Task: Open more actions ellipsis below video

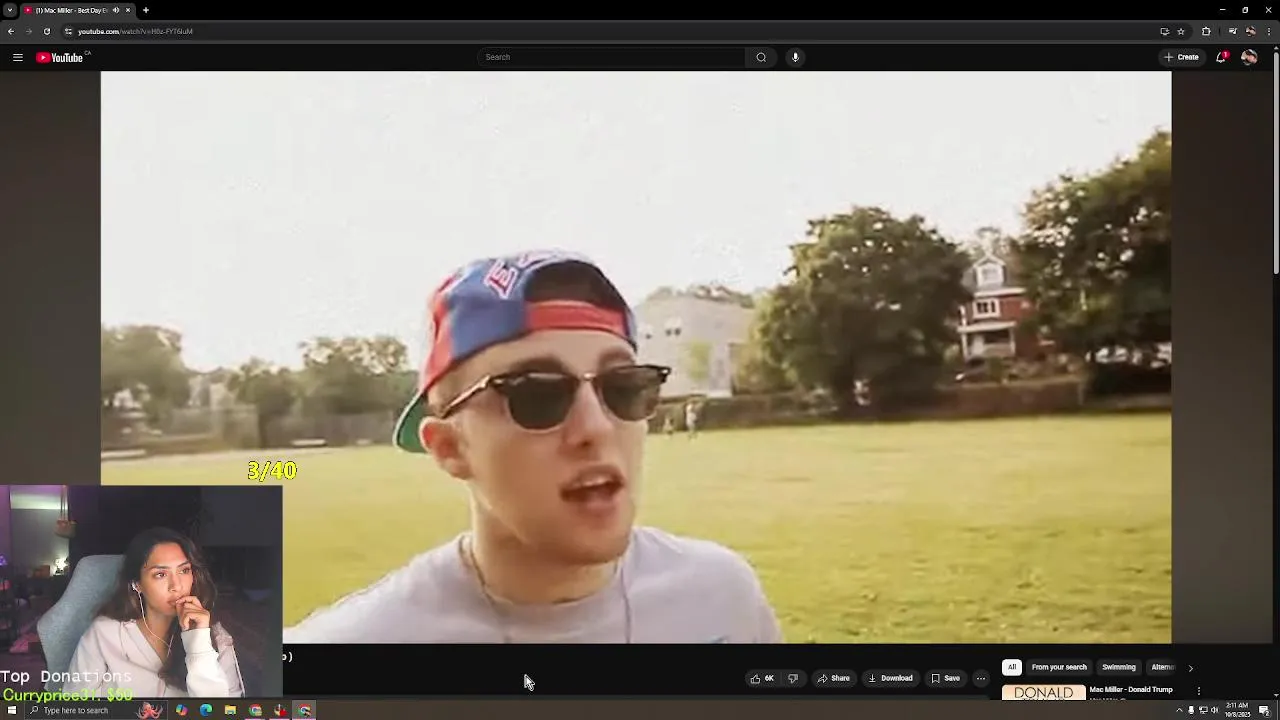Action: tap(980, 678)
